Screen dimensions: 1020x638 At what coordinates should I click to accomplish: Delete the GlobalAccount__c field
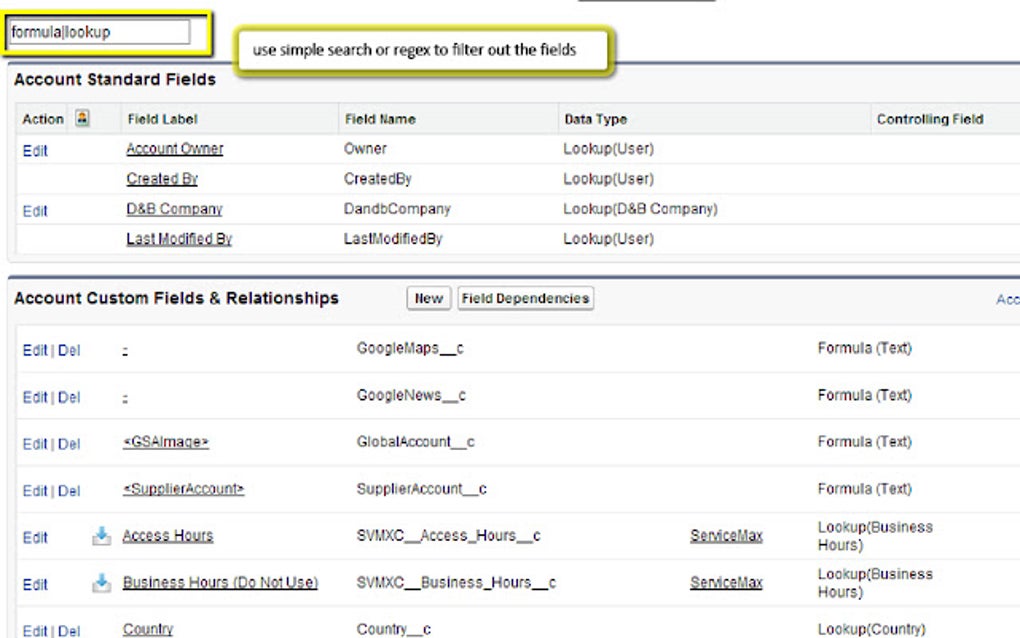(x=69, y=444)
